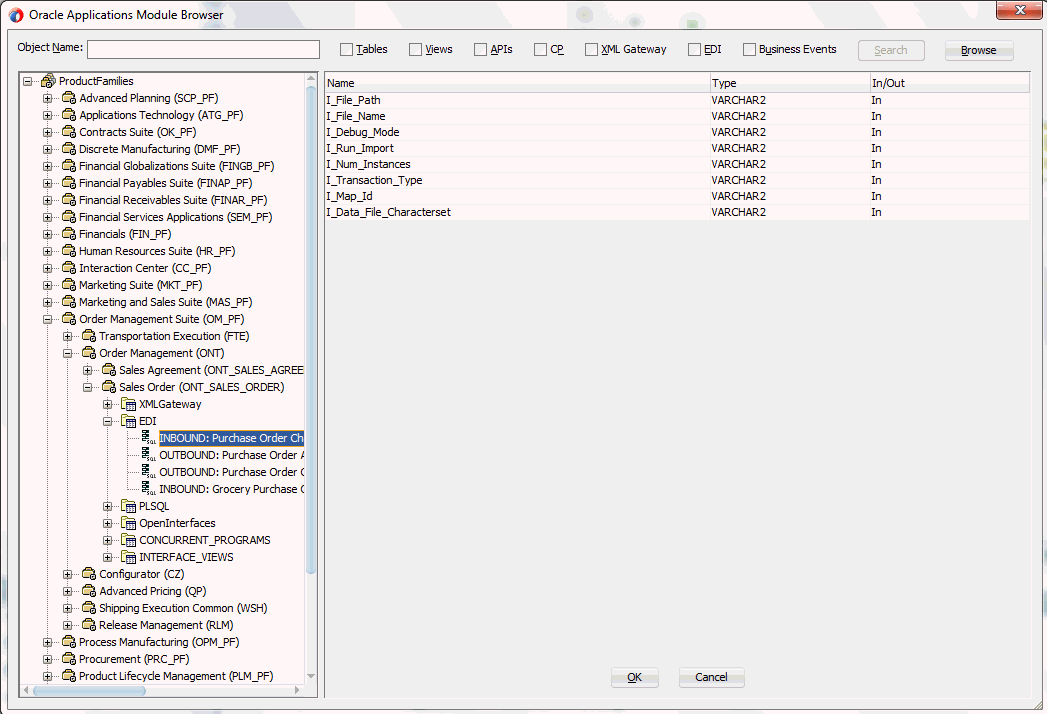The height and width of the screenshot is (714, 1047).
Task: Collapse the ProductFamilies root node
Action: 27,81
